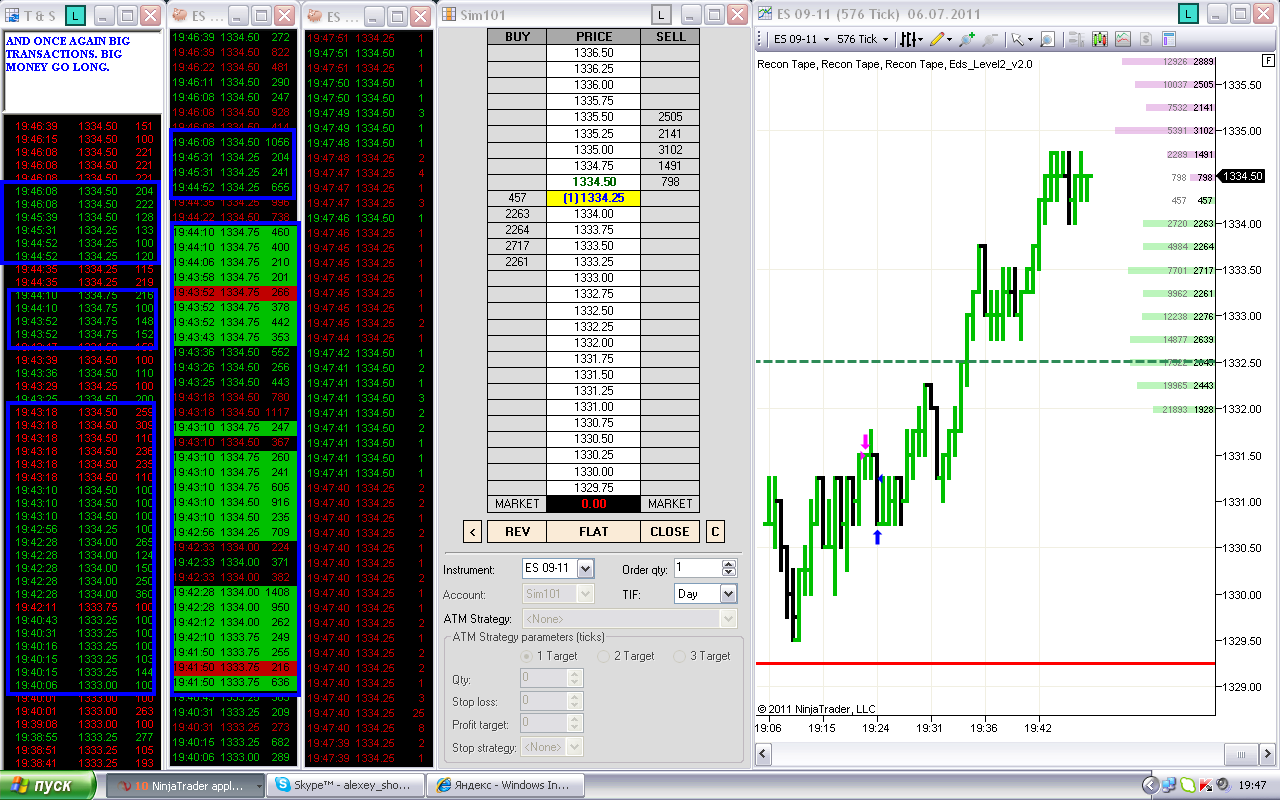Screen dimensions: 1280x800
Task: Switch to Яндекс Internet Explorer in taskbar
Action: [506, 785]
